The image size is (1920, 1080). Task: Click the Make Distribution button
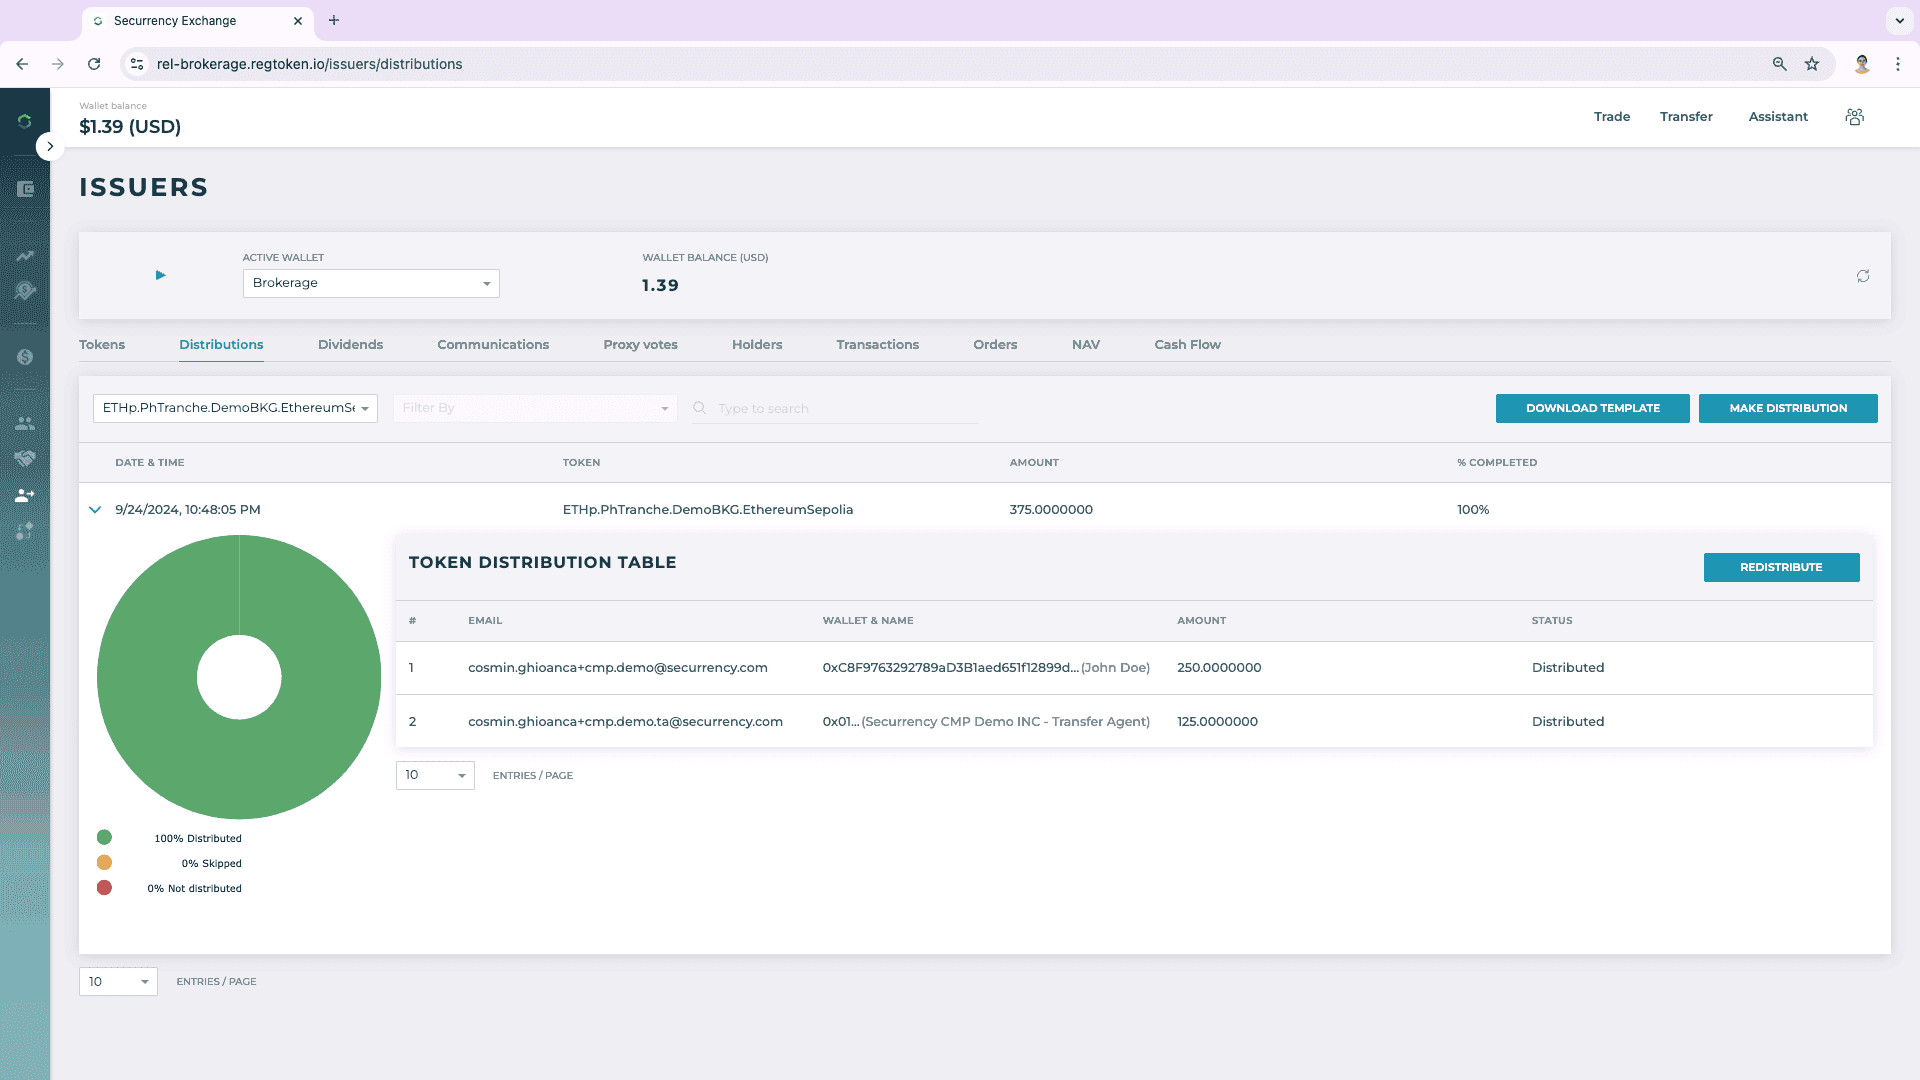[x=1788, y=408]
